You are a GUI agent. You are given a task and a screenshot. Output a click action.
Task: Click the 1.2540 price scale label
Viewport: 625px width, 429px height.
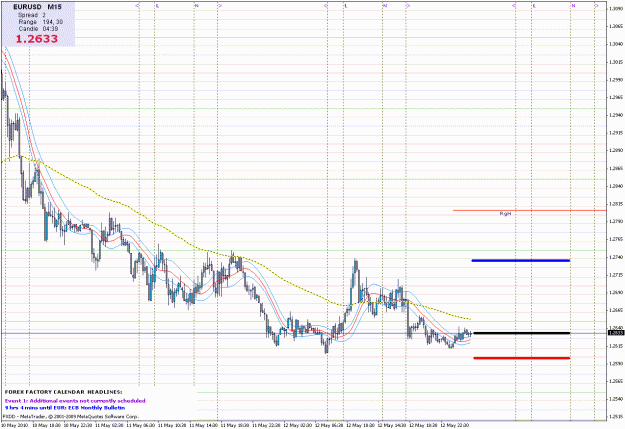(616, 399)
